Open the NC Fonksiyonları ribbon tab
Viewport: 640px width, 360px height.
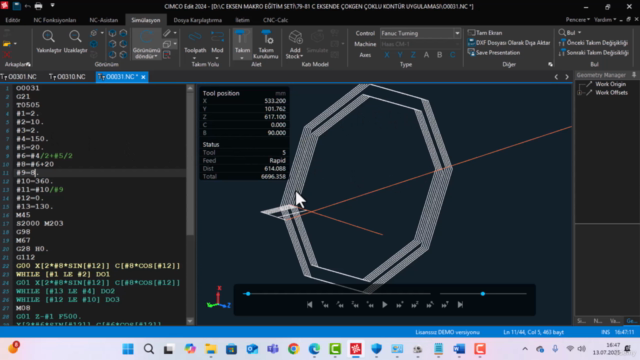(x=55, y=20)
